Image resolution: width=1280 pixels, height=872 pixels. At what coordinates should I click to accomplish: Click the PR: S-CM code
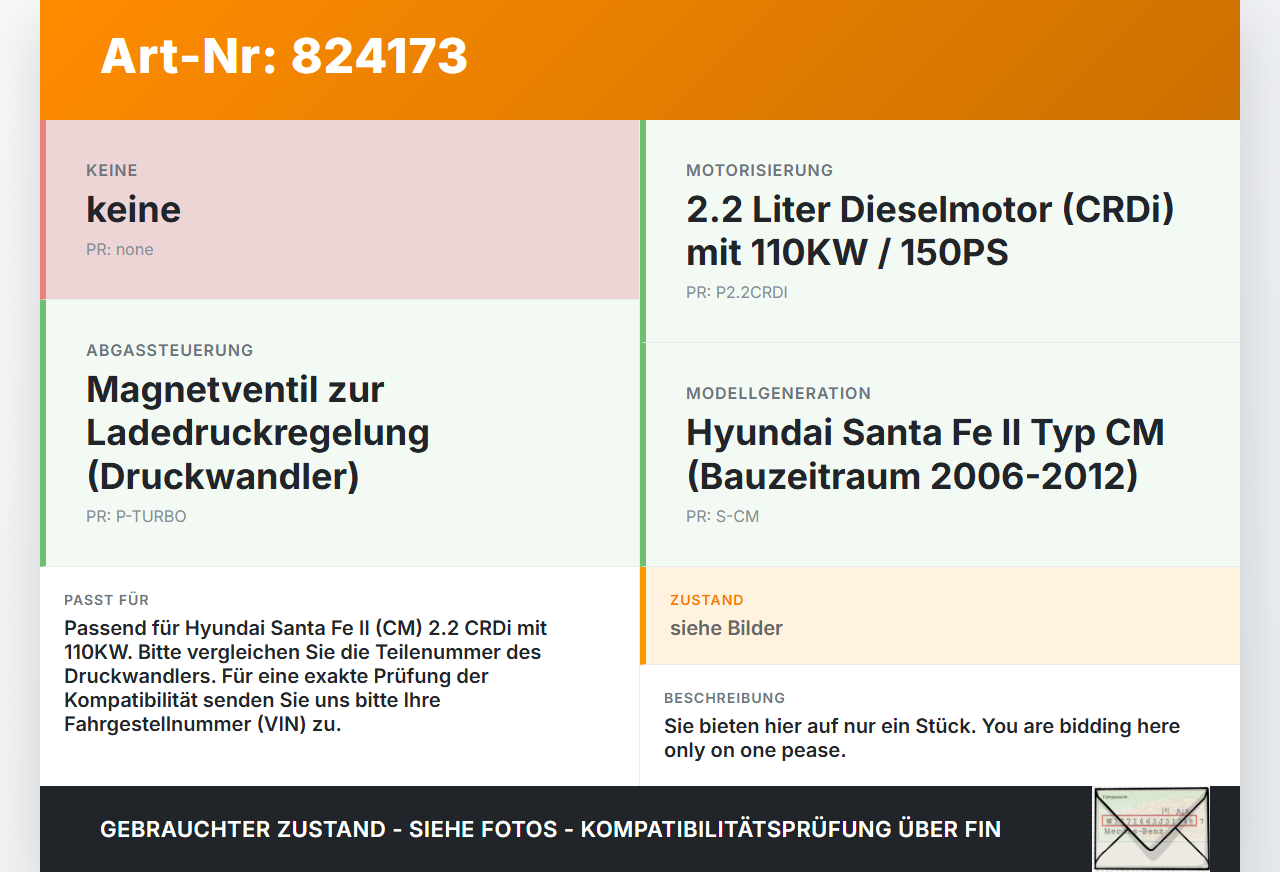point(723,517)
